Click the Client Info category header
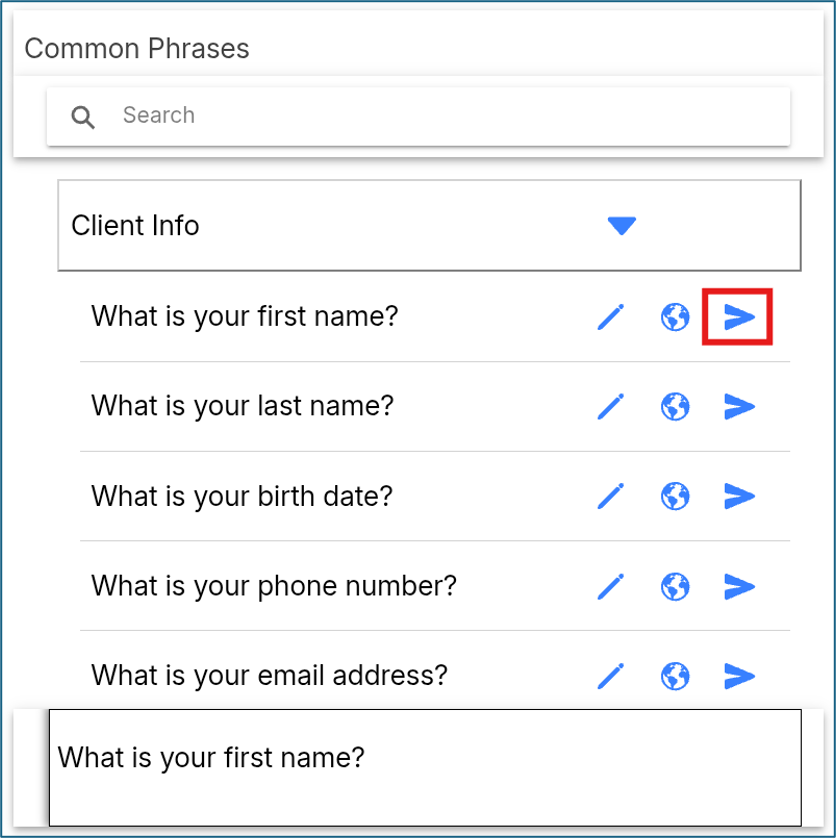The width and height of the screenshot is (836, 838). (x=429, y=226)
